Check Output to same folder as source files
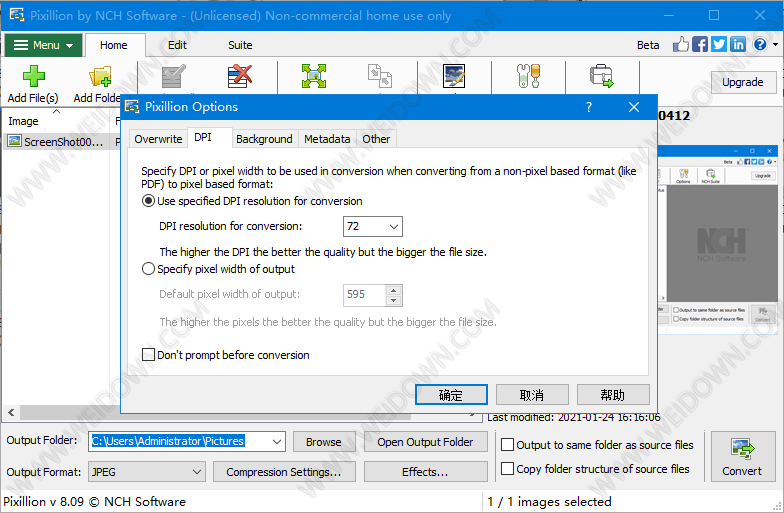 pyautogui.click(x=508, y=445)
